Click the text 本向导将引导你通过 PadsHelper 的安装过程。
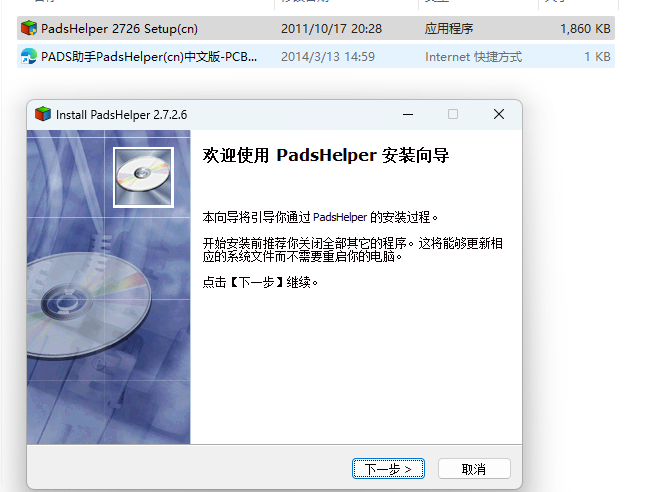Image resolution: width=649 pixels, height=492 pixels. click(320, 217)
